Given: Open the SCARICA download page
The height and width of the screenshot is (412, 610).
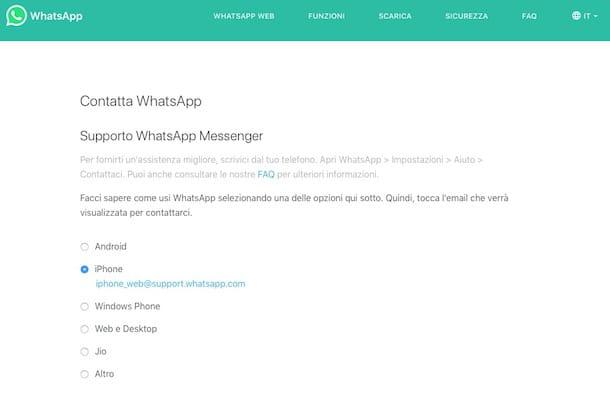Looking at the screenshot, I should tap(395, 16).
